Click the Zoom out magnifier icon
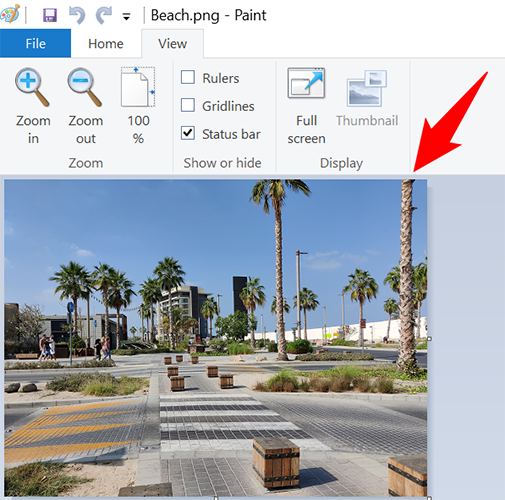The image size is (505, 500). point(85,87)
